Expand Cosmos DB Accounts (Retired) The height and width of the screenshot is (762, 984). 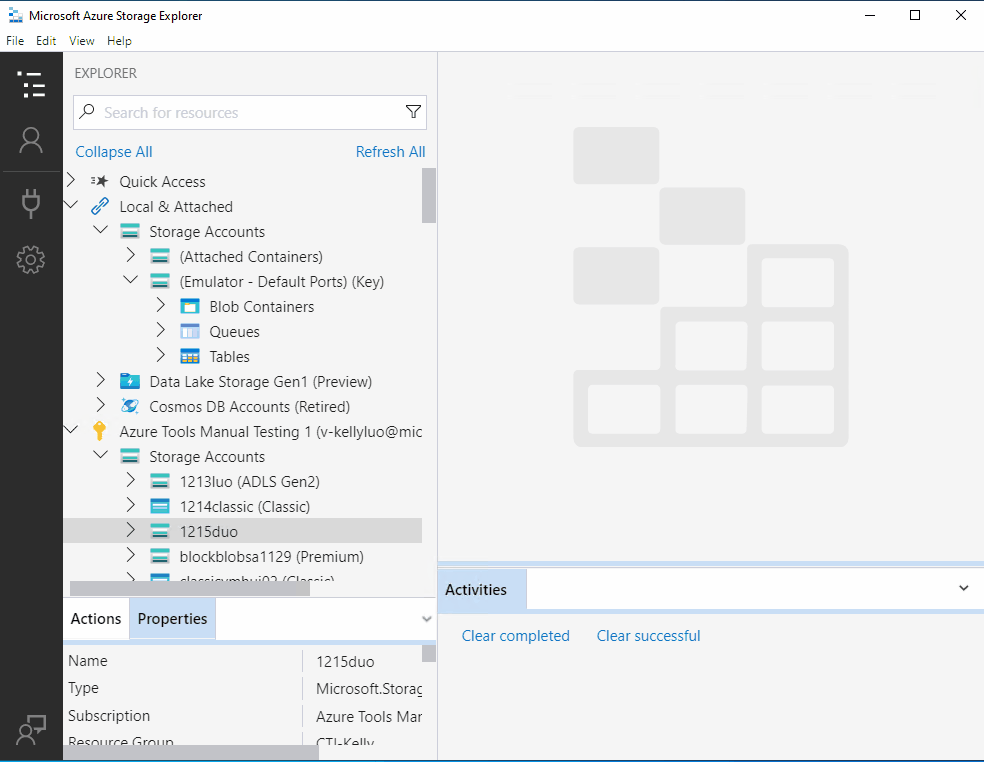click(x=100, y=405)
